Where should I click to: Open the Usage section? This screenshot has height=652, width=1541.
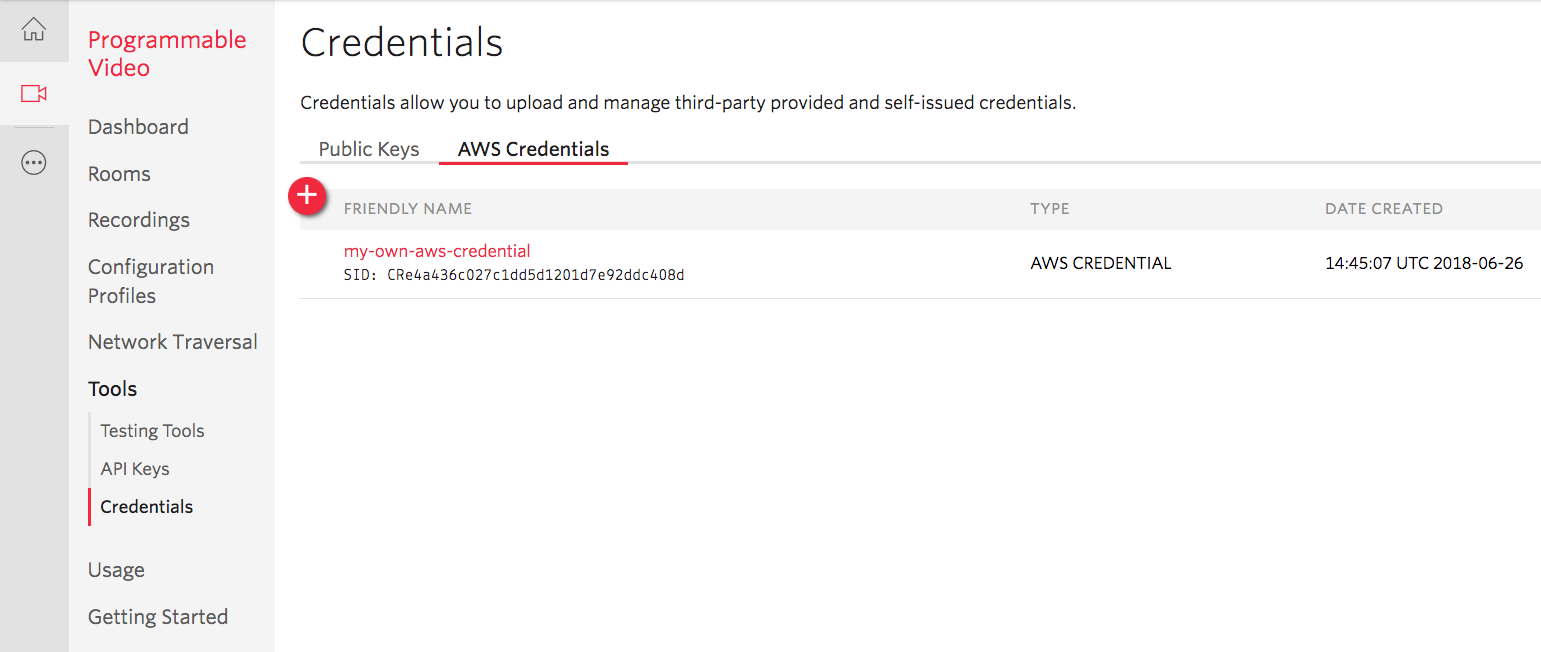tap(116, 569)
